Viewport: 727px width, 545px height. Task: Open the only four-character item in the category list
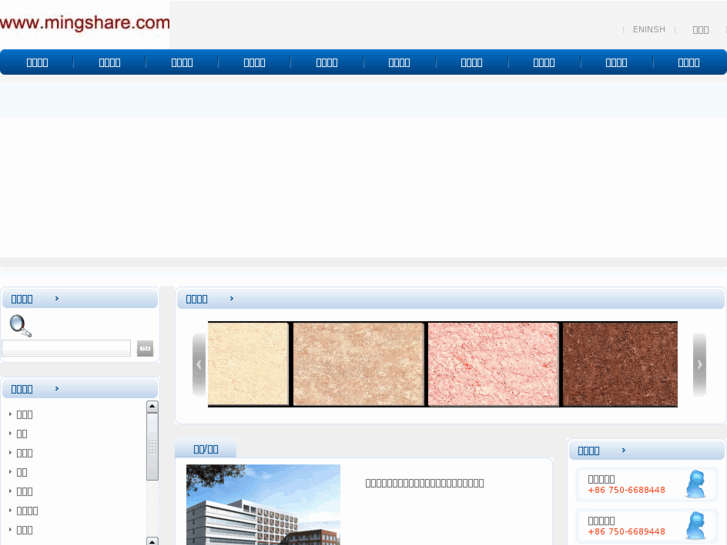27,511
